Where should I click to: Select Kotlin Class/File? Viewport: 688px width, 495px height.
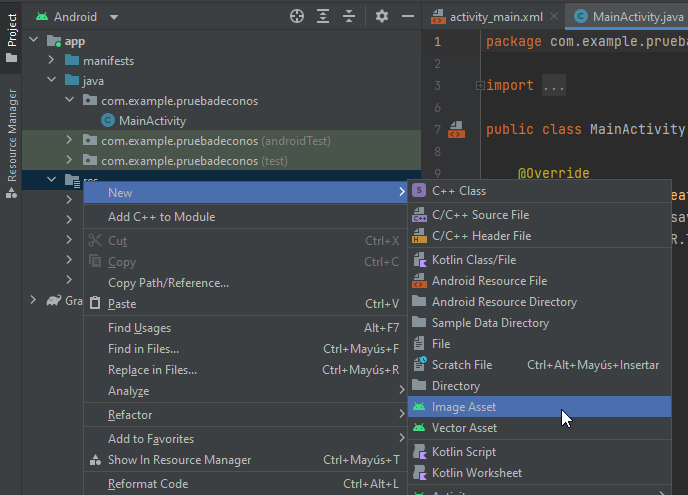540,260
